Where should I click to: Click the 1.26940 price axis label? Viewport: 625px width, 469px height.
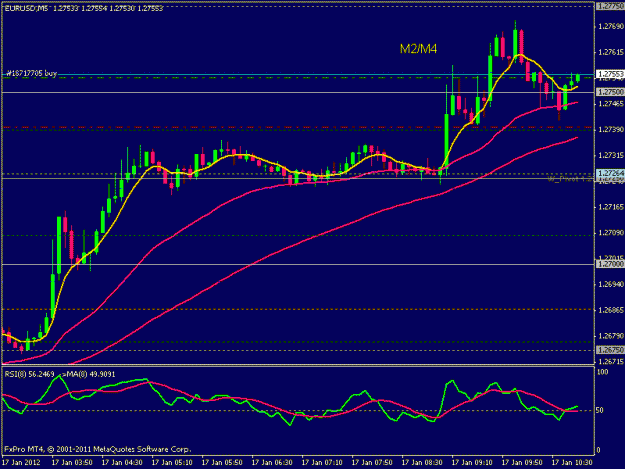611,284
